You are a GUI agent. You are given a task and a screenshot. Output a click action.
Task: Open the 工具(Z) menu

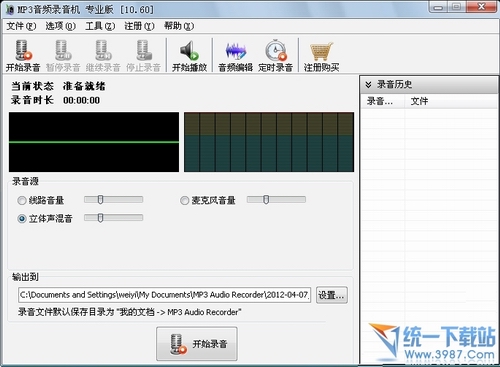(x=100, y=26)
